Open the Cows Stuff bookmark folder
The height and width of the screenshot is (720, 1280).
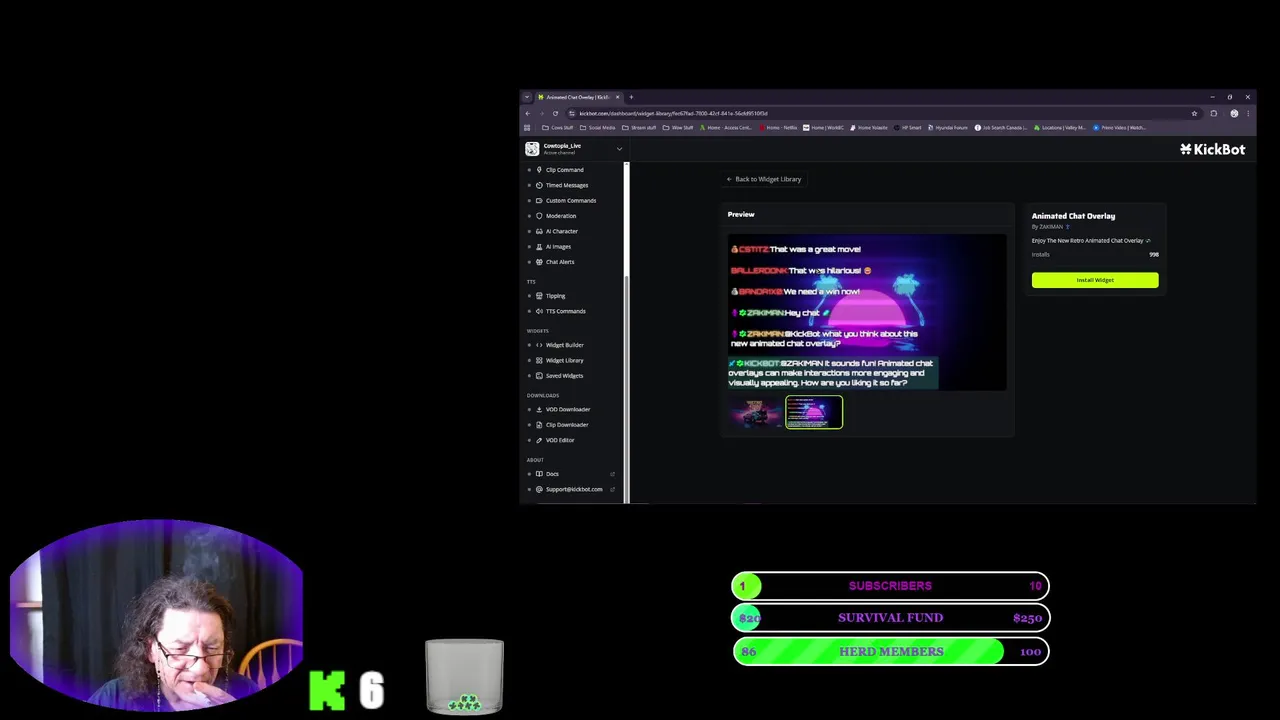[558, 128]
